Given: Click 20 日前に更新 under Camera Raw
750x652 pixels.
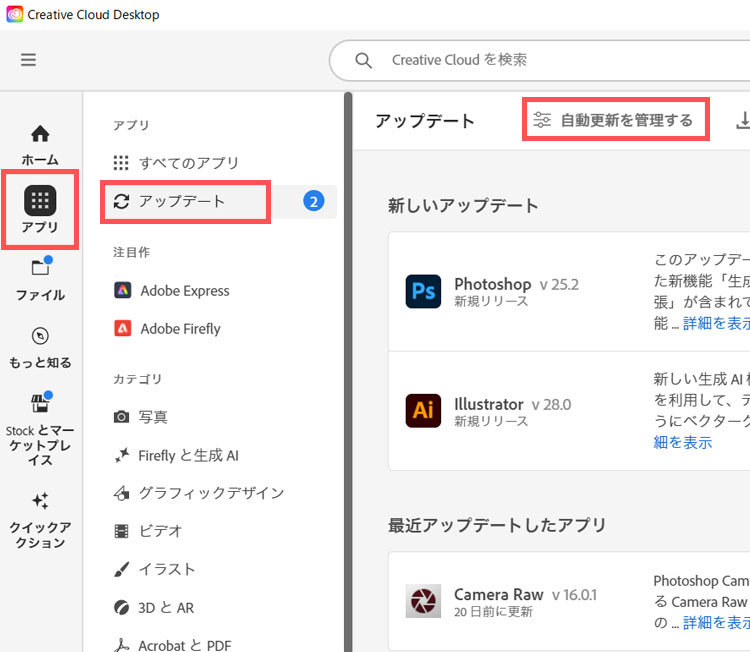Looking at the screenshot, I should [x=493, y=612].
